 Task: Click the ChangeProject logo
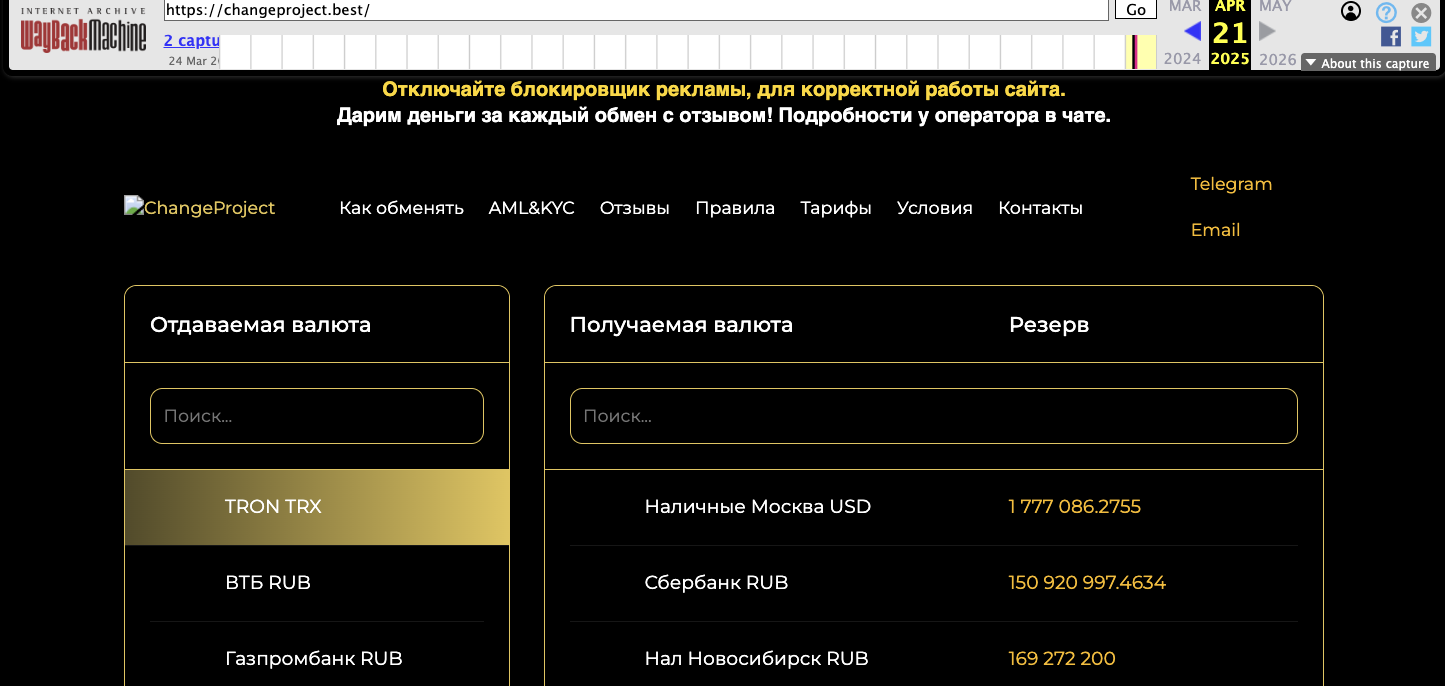click(x=199, y=207)
